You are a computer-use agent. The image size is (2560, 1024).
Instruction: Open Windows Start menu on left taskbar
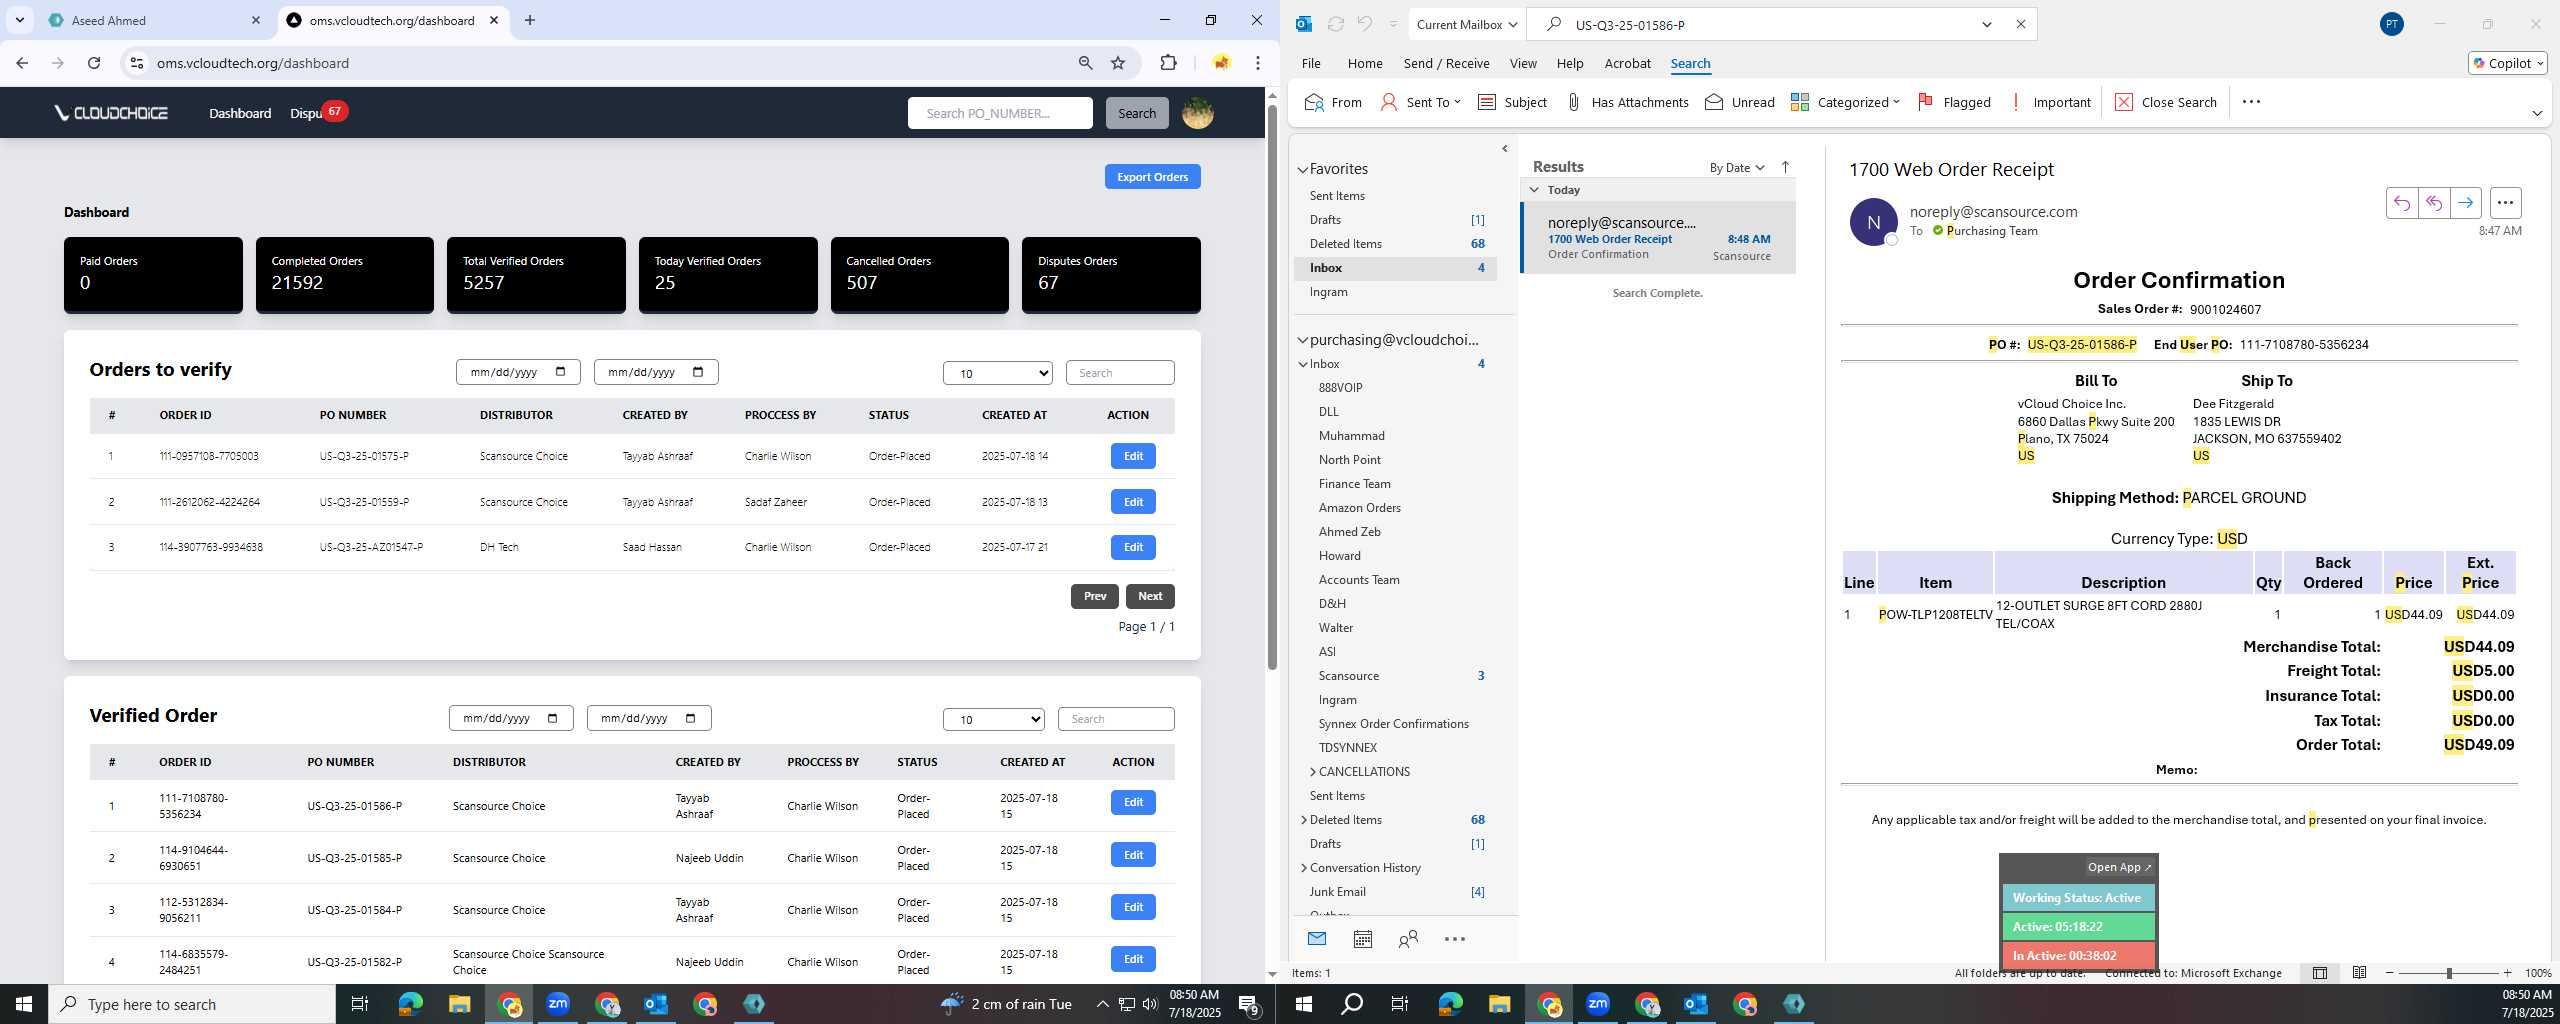(x=24, y=1004)
